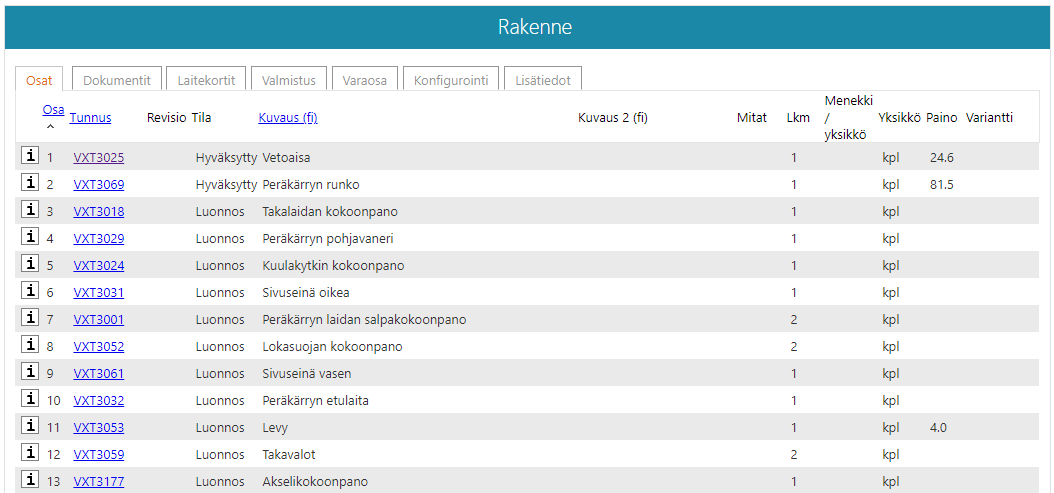
Task: Click the info icon for Vetoaisa row
Action: (30, 156)
